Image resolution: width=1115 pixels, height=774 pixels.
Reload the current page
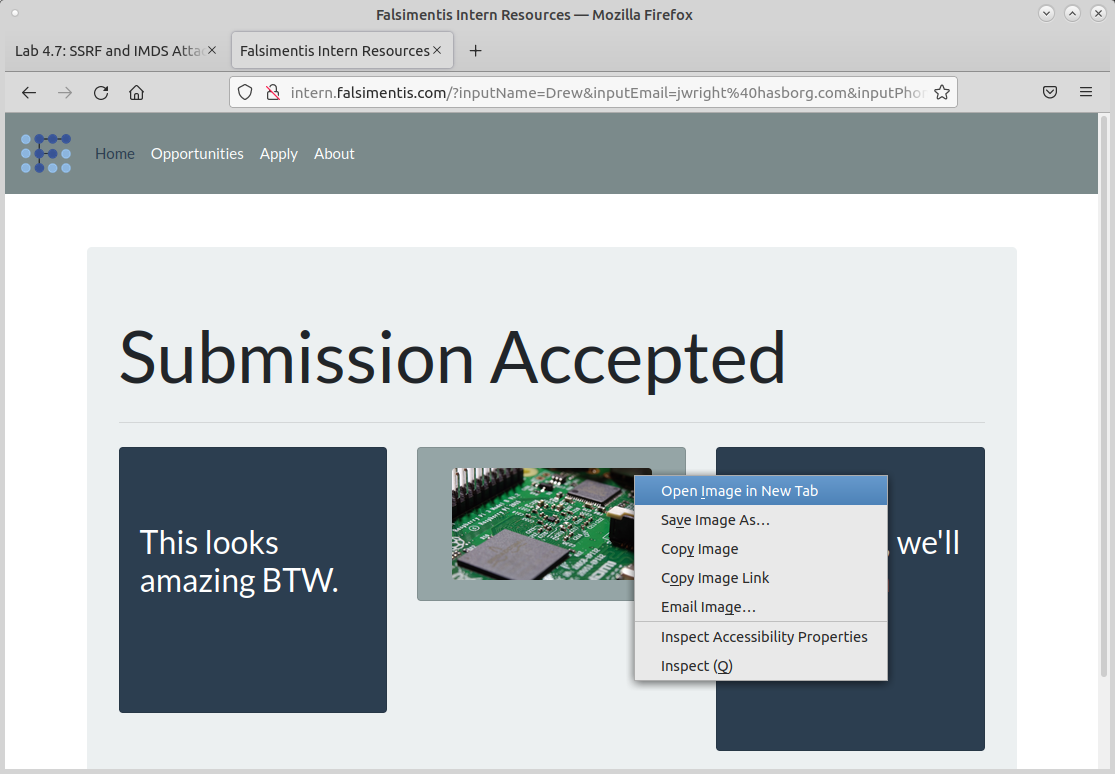tap(101, 92)
